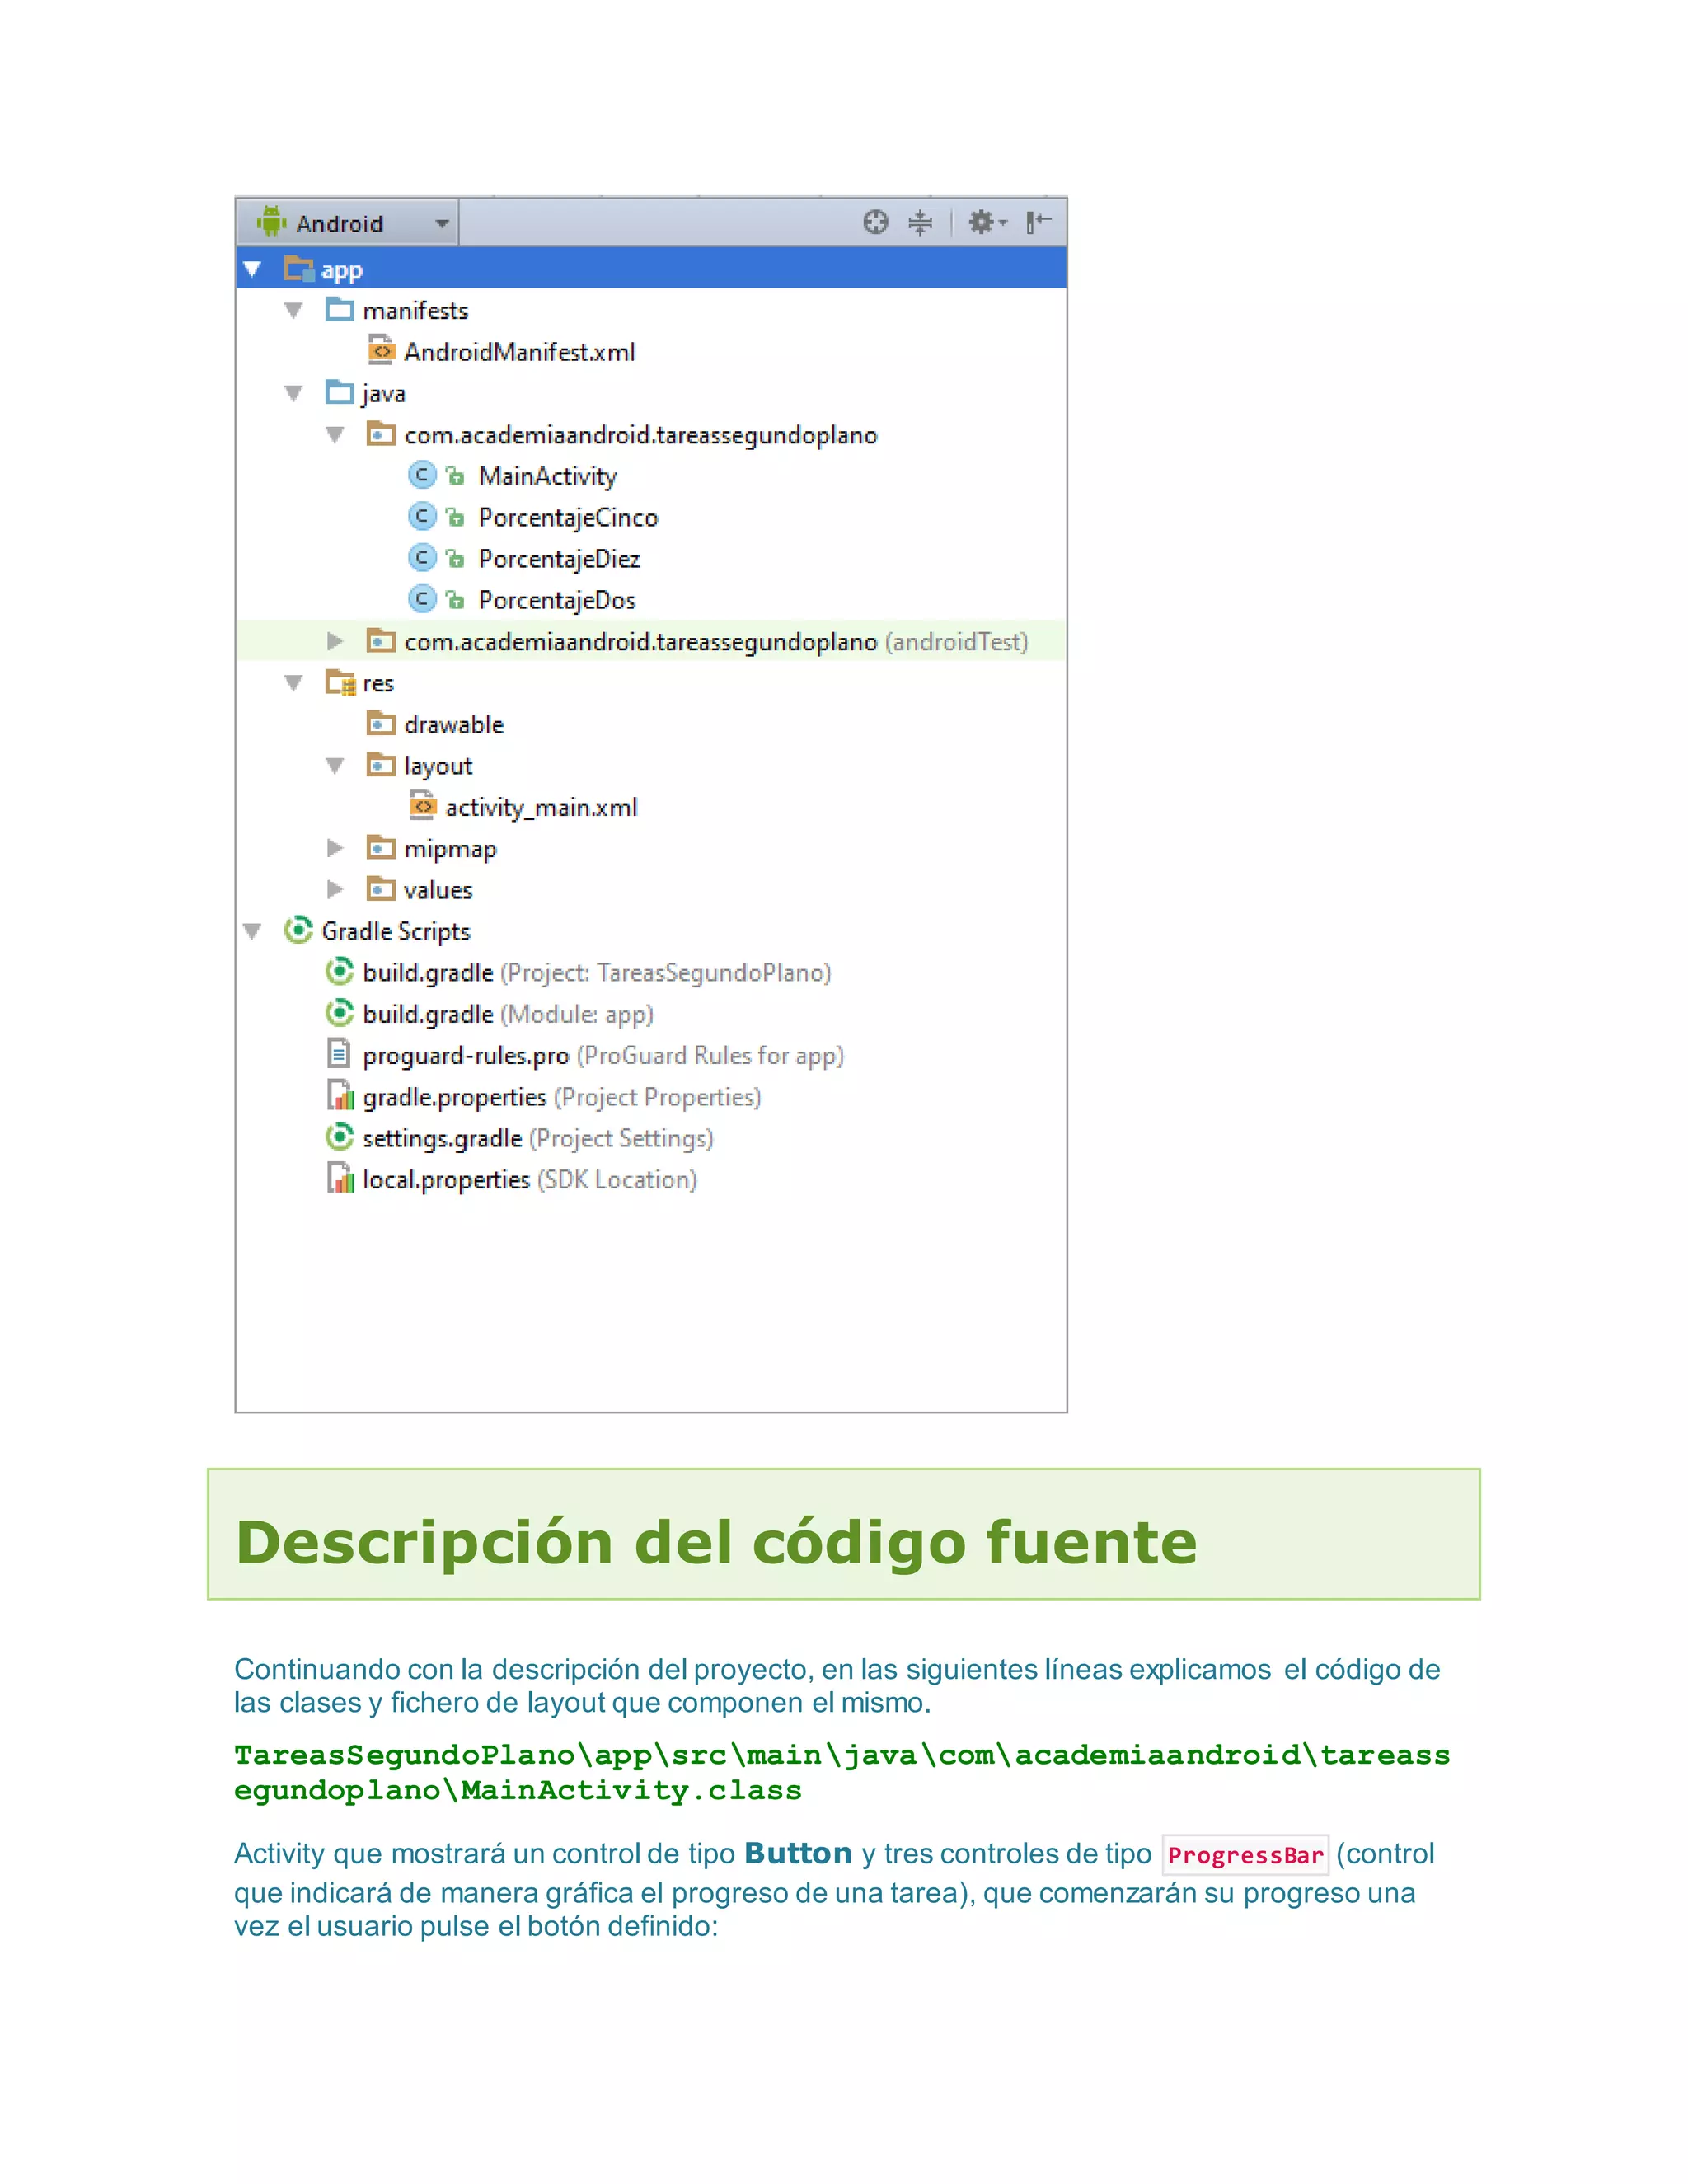The image size is (1688, 2184).
Task: Collapse the java folder
Action: pos(293,394)
